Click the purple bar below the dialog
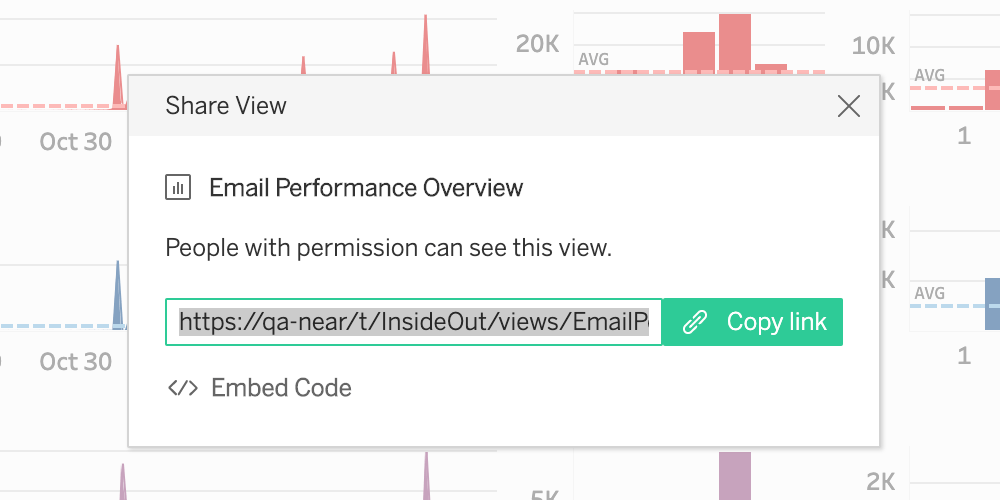Viewport: 1000px width, 500px height. tap(734, 474)
